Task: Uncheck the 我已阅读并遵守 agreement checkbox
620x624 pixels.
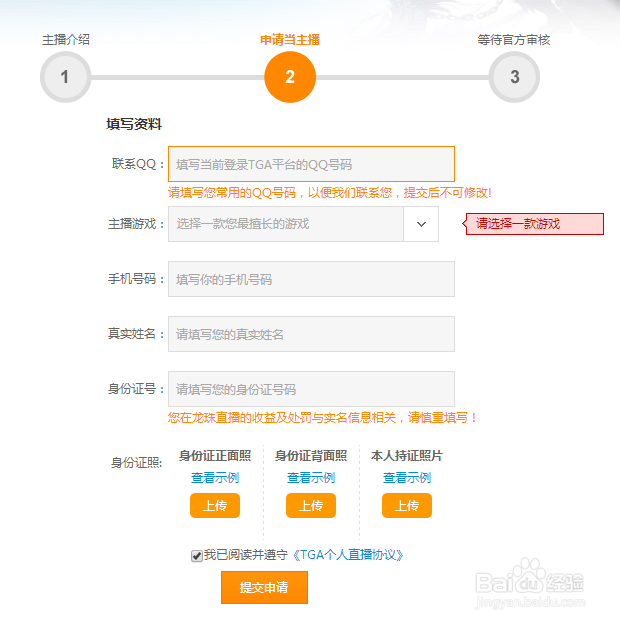Action: coord(197,556)
